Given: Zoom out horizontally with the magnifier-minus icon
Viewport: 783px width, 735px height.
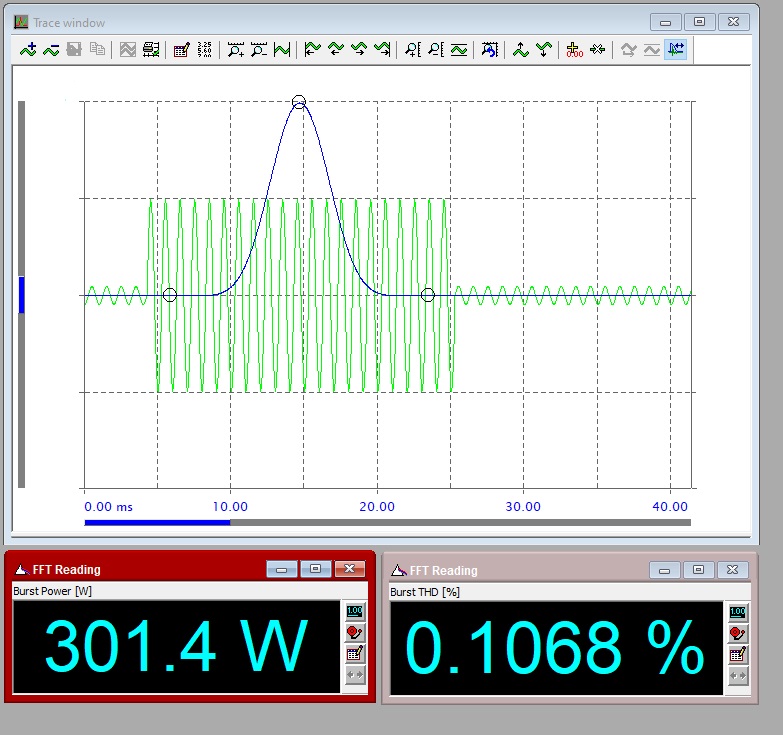Looking at the screenshot, I should [x=259, y=49].
